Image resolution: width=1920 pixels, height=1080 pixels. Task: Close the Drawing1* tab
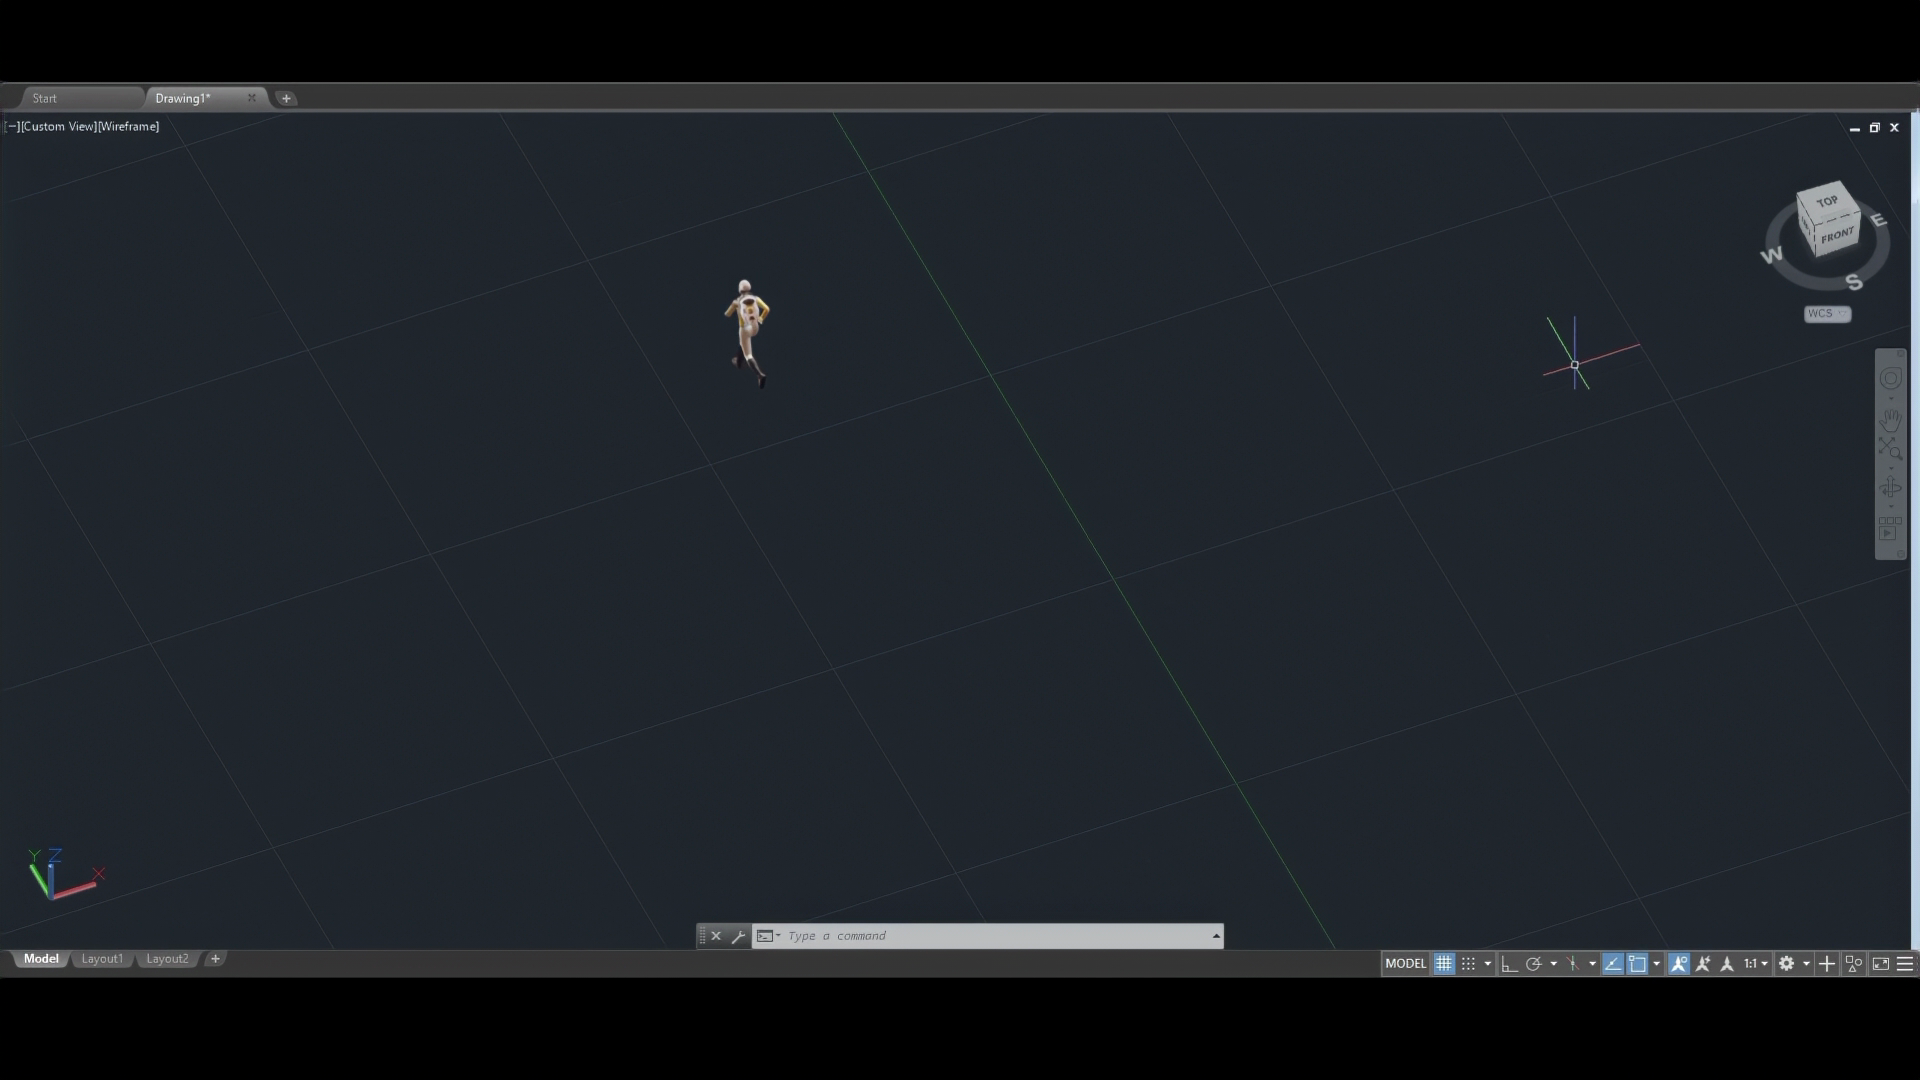[252, 98]
